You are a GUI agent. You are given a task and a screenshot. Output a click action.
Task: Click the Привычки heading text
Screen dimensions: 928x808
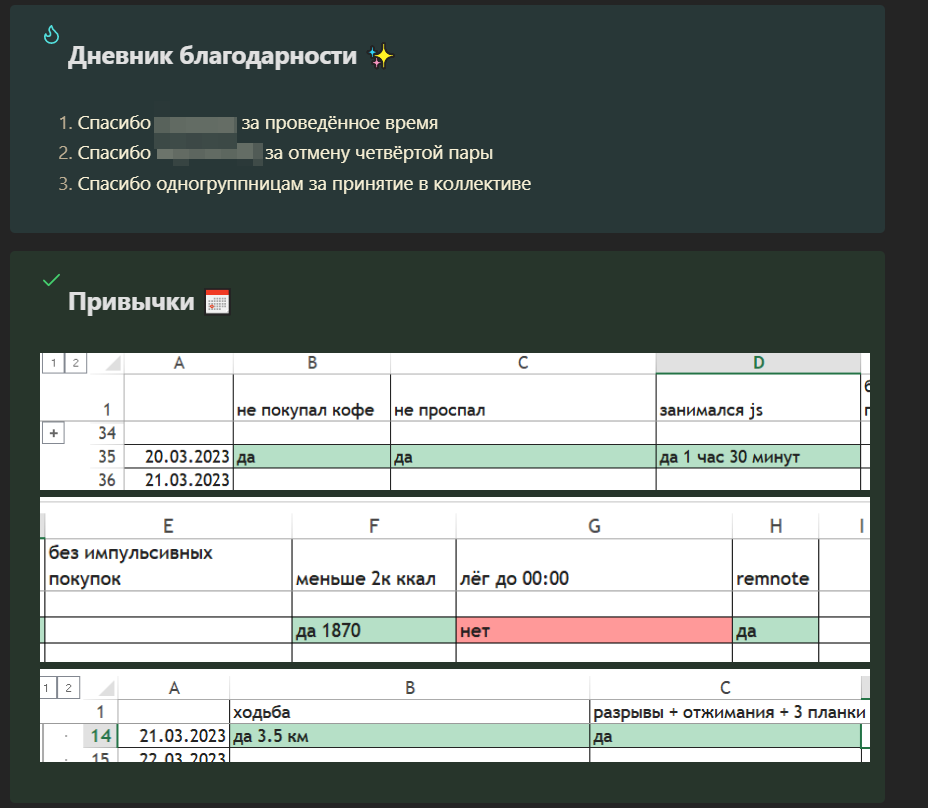click(x=131, y=301)
